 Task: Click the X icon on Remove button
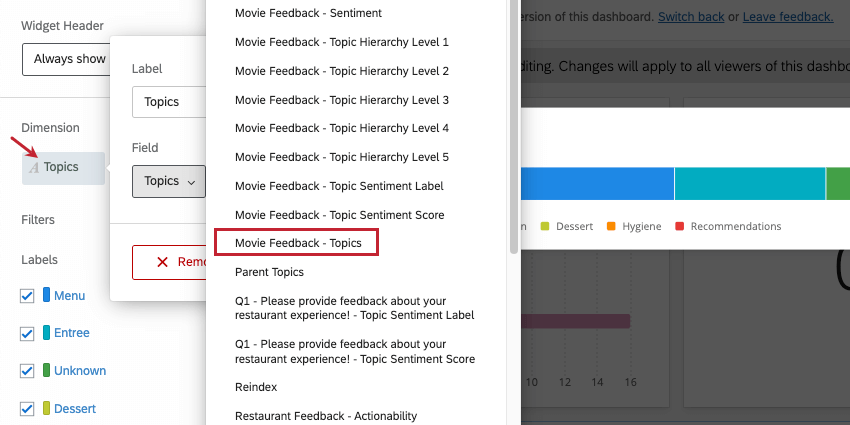coord(162,261)
